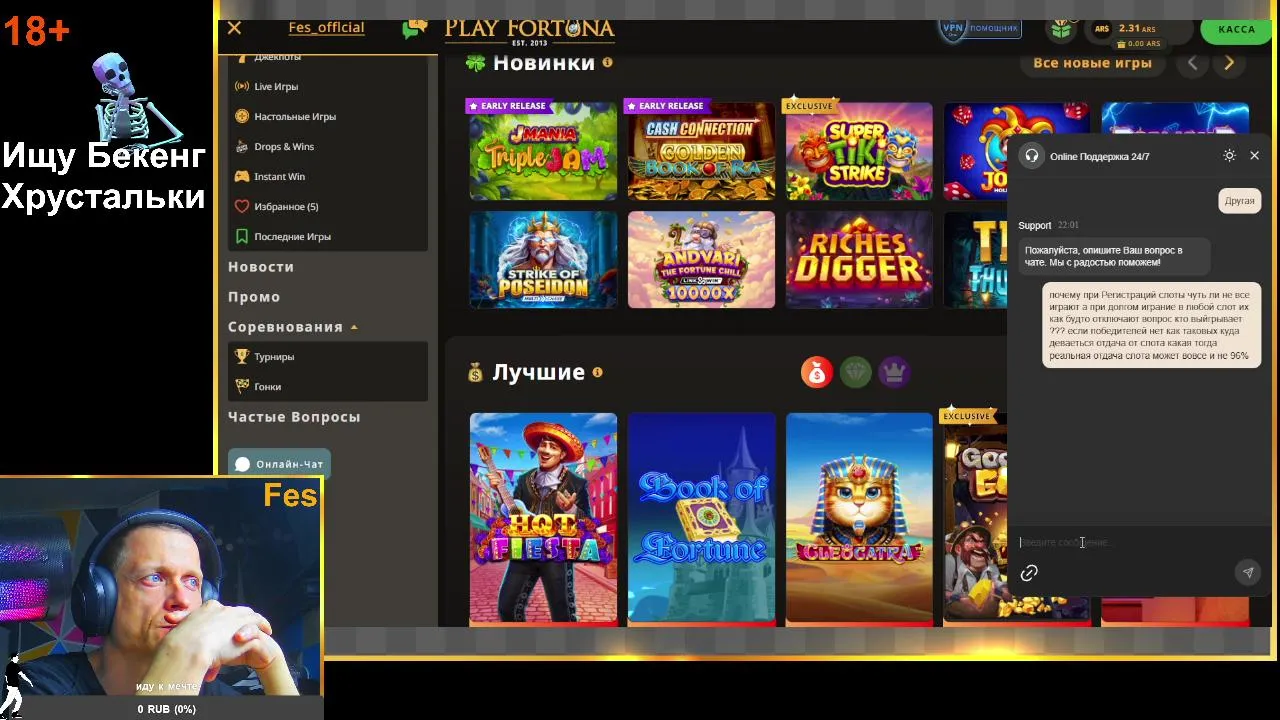Screen dimensions: 1280x720
Task: Open the Fes_official profile link
Action: [326, 28]
